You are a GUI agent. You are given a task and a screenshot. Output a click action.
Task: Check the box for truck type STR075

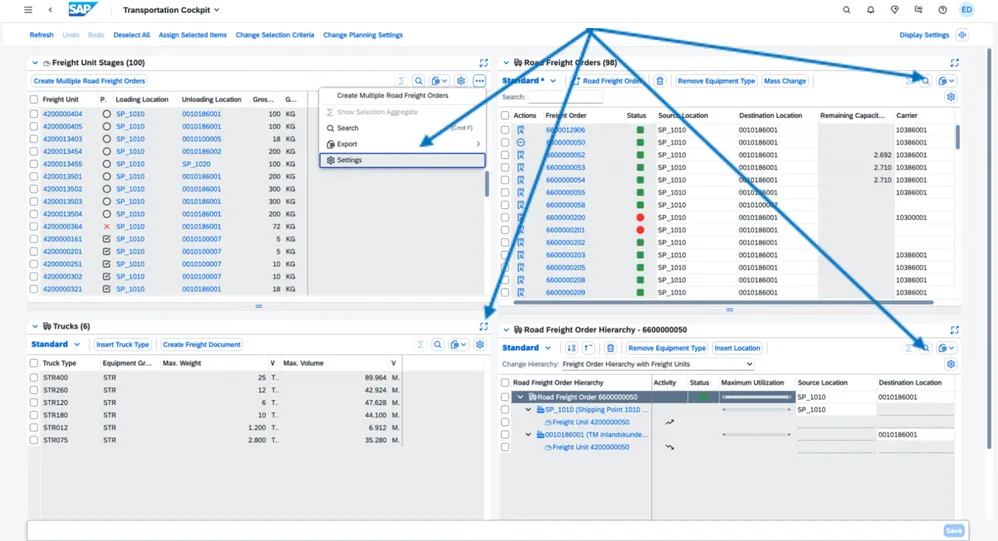click(x=34, y=440)
